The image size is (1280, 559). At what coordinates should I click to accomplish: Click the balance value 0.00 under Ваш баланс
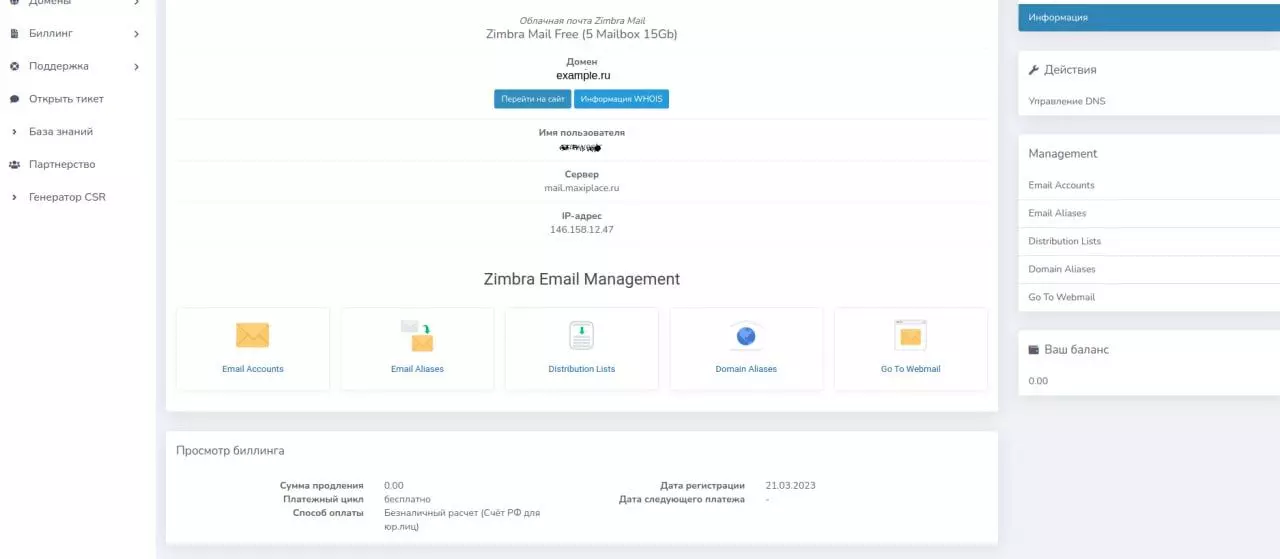point(1038,381)
